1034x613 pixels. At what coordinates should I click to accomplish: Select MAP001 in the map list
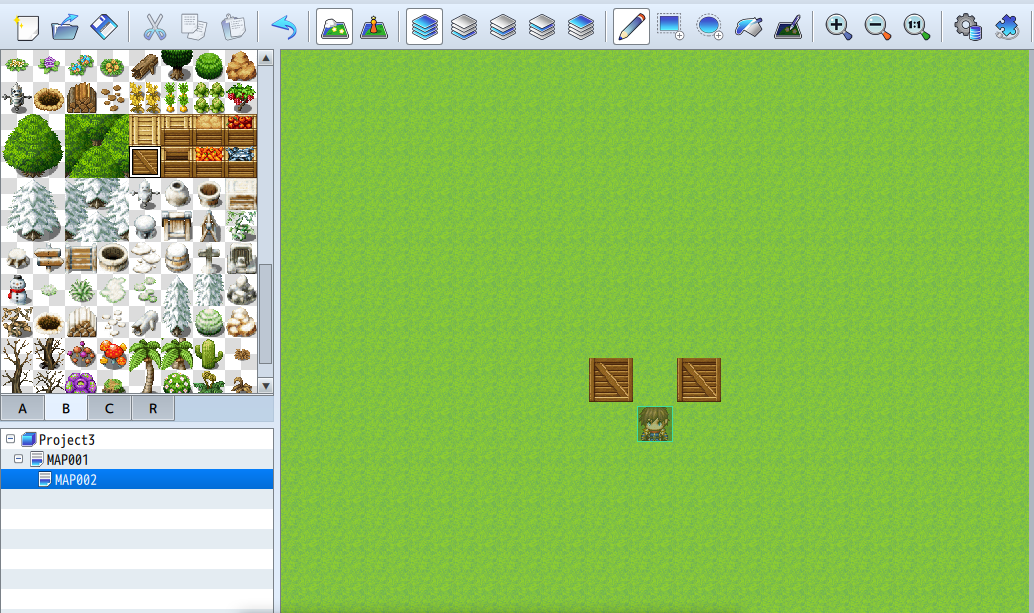[x=67, y=459]
